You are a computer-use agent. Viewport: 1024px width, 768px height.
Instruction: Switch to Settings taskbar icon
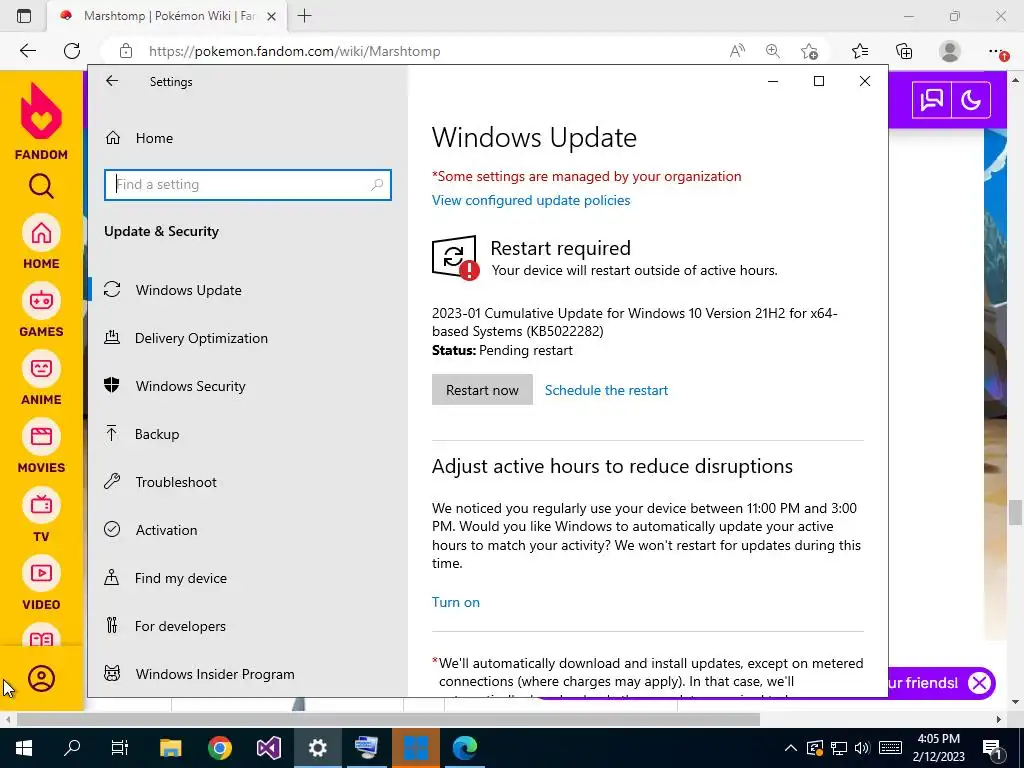coord(317,748)
